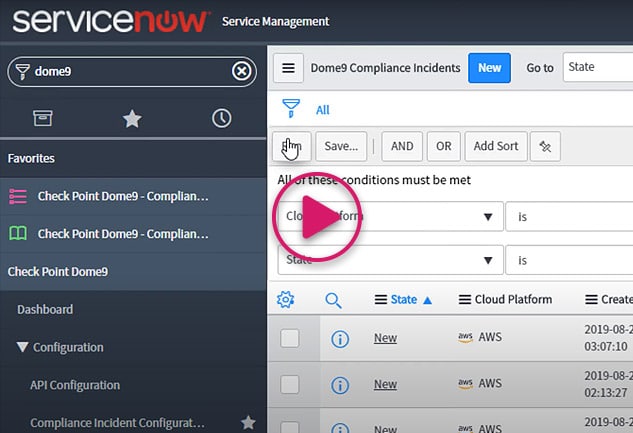This screenshot has height=433, width=633.
Task: Click Dome9 Compliance Incidents list title
Action: (x=385, y=68)
